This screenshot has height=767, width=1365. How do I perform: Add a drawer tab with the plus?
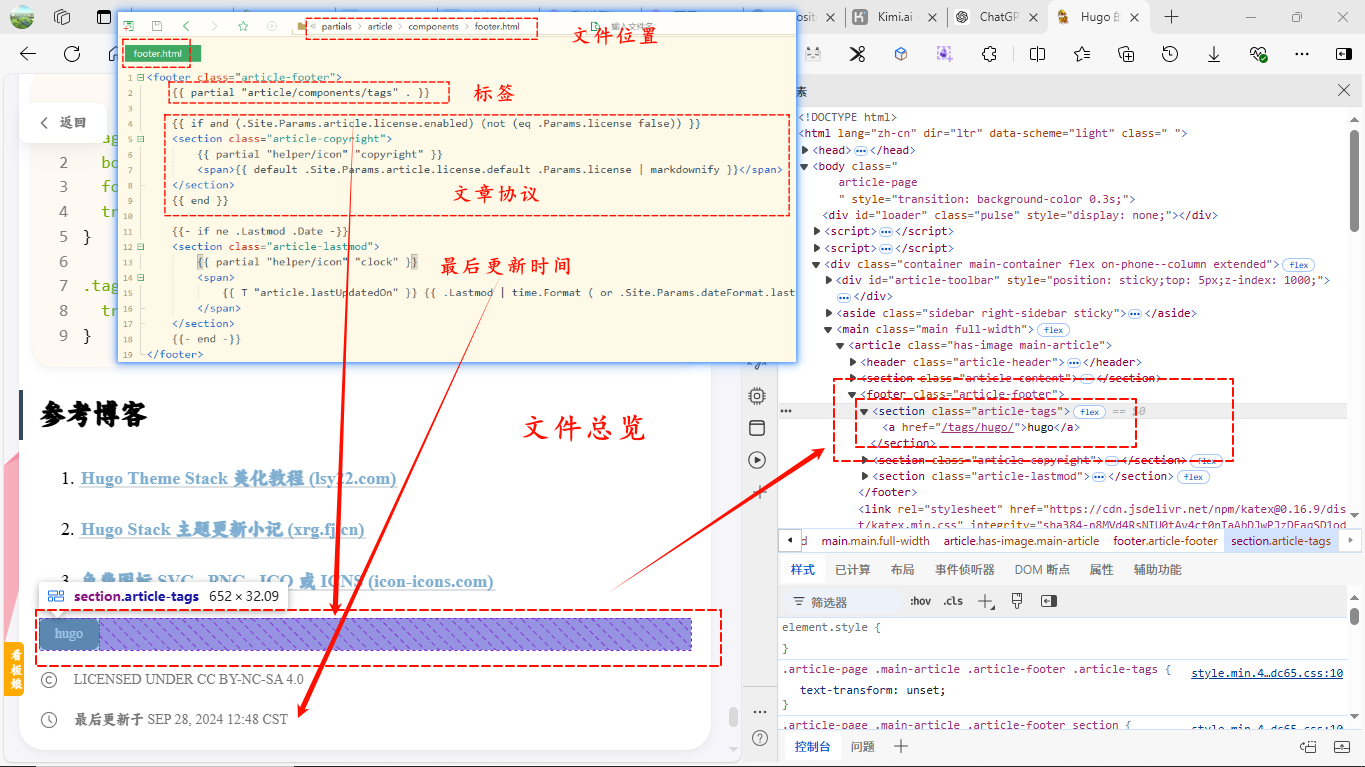901,746
